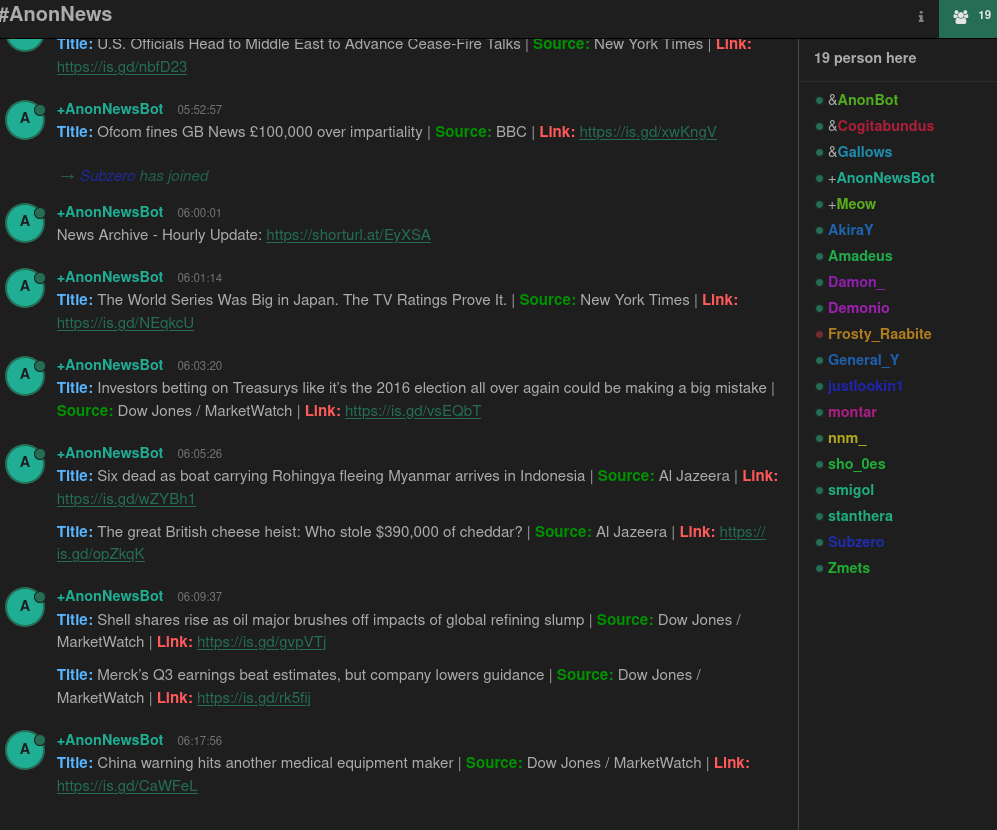Click the 06:17:56 message timestamp

pyautogui.click(x=199, y=741)
